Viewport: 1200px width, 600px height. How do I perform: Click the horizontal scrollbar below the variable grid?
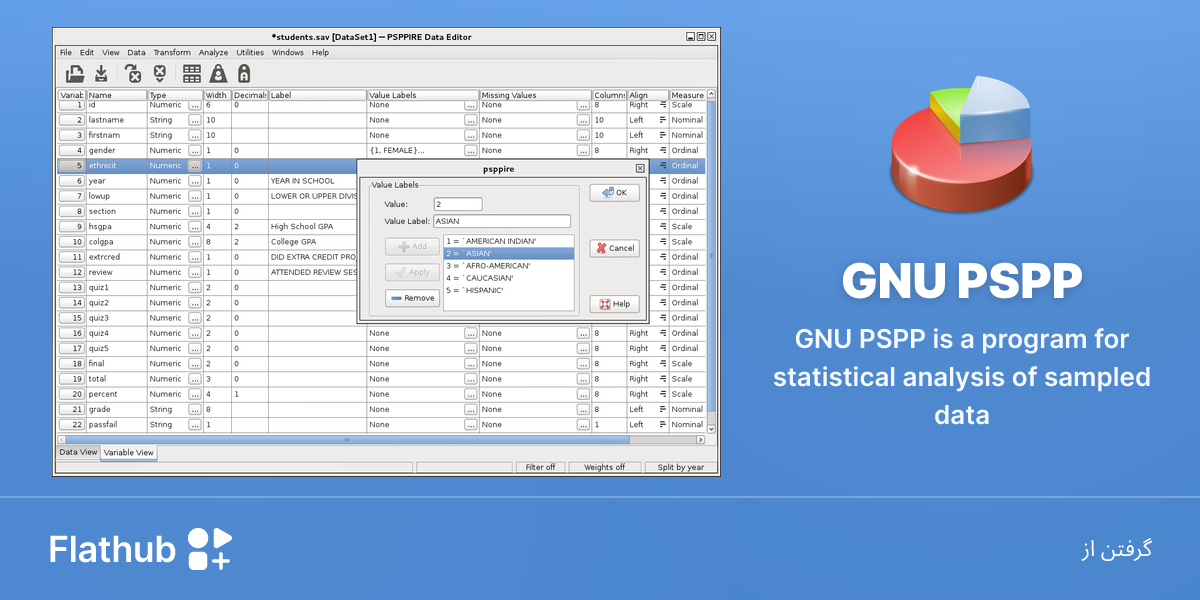pyautogui.click(x=381, y=439)
